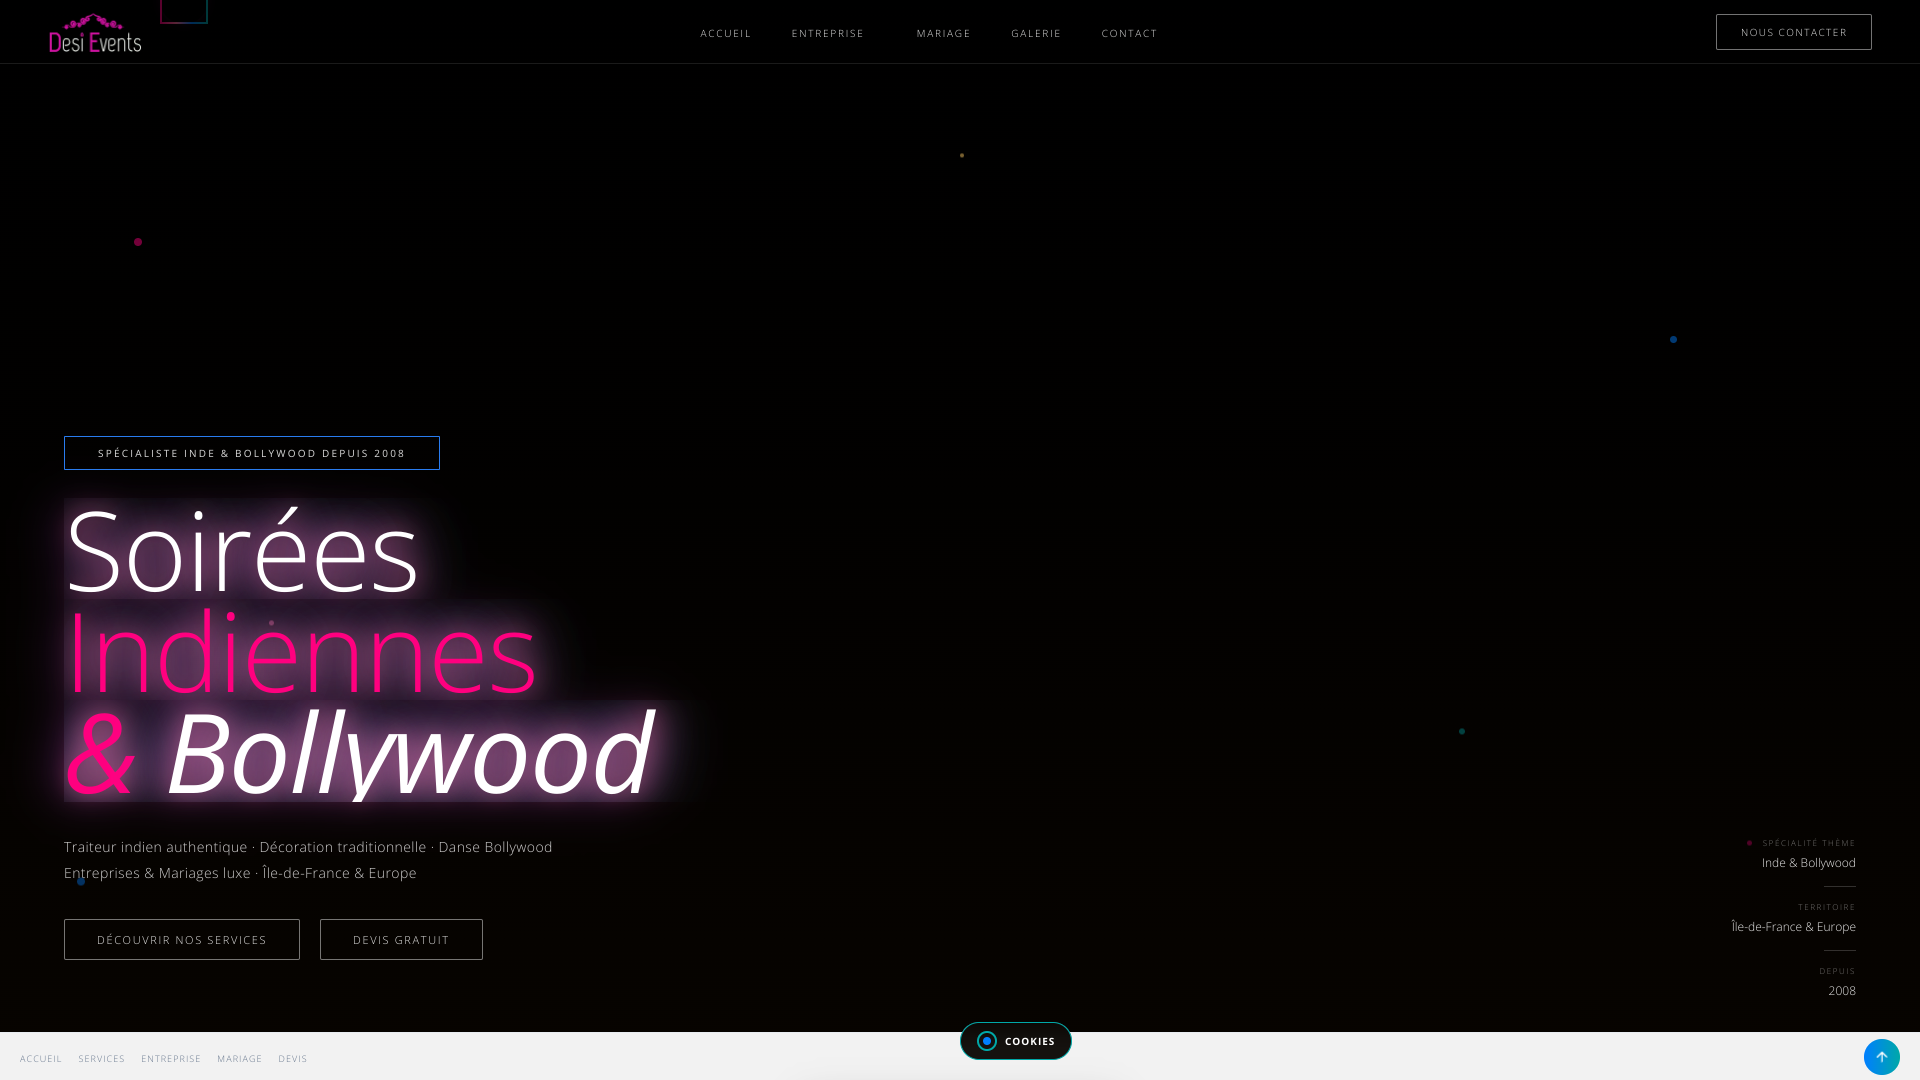
Task: Click the Spécialiste Inde & Bollywood badge
Action: pyautogui.click(x=252, y=453)
